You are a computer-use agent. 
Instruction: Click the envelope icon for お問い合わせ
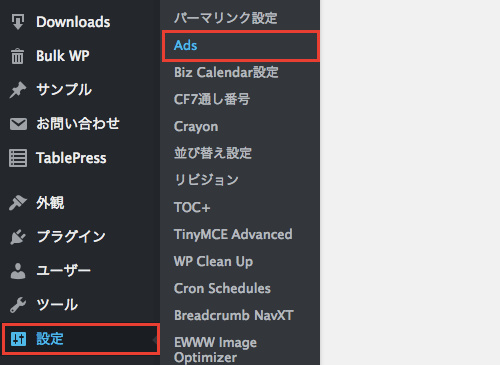coord(18,124)
